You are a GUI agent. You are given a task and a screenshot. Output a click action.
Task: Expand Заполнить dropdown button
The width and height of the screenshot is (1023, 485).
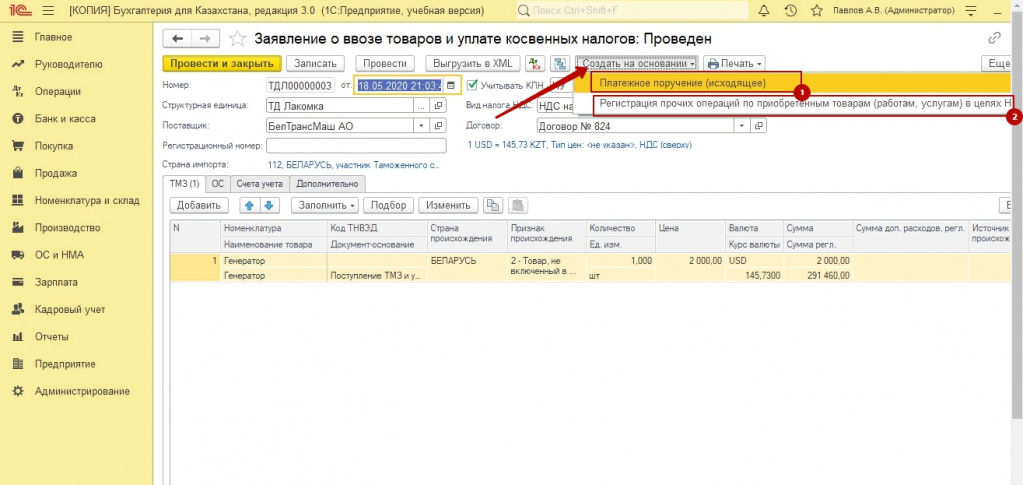point(324,205)
